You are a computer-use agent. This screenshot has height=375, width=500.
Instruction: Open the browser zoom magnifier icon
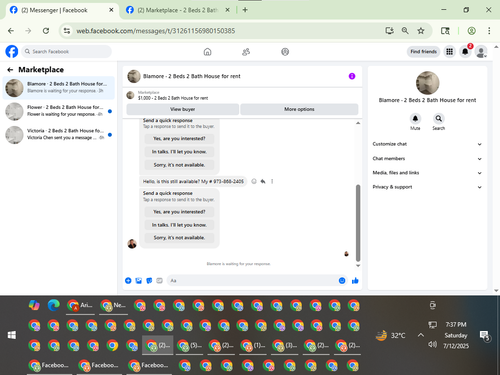405,31
